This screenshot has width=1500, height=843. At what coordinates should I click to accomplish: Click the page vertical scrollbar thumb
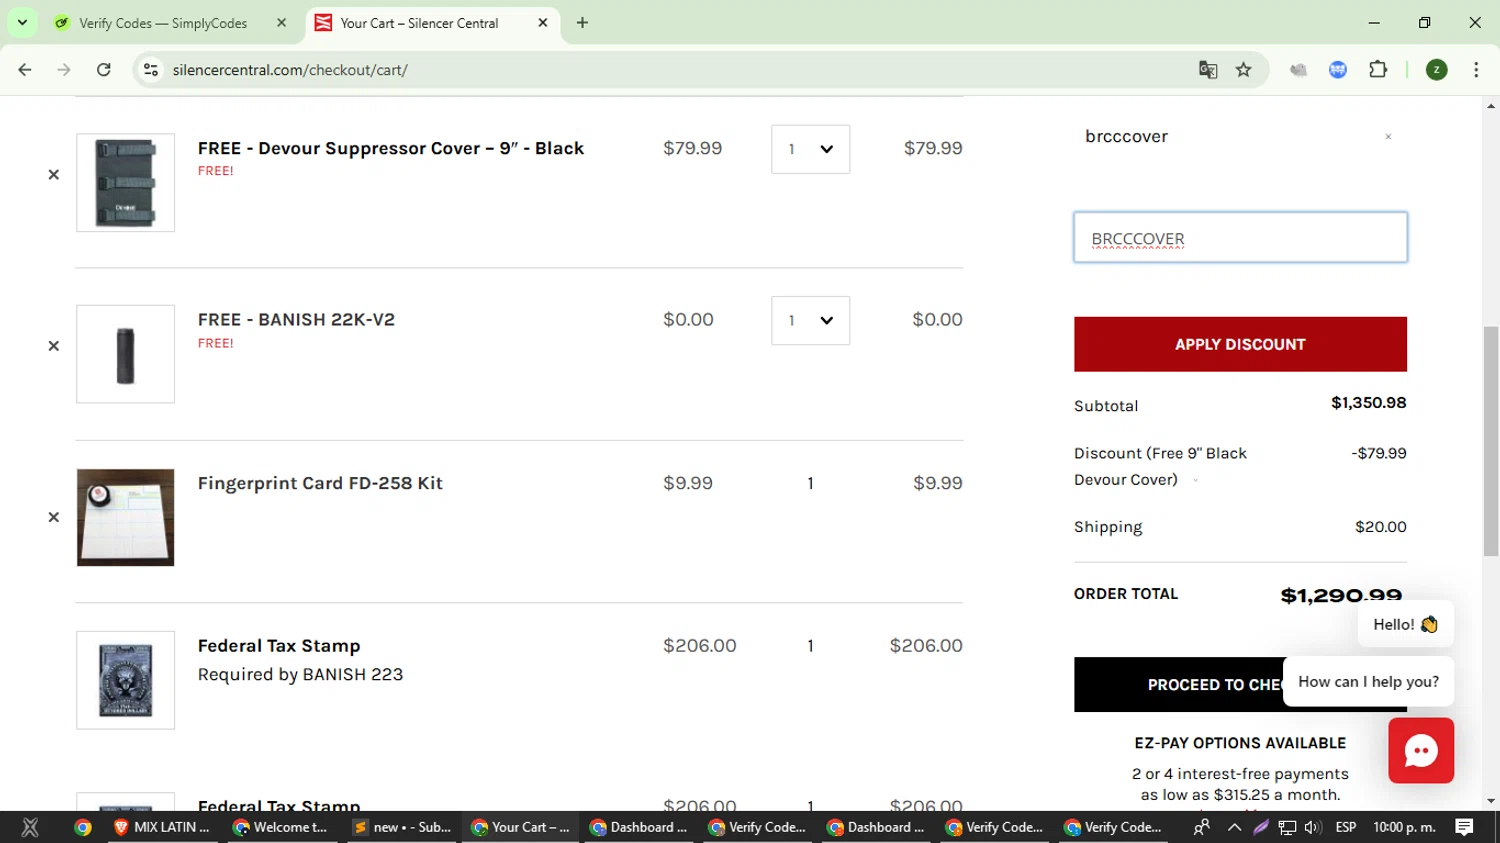[x=1491, y=440]
